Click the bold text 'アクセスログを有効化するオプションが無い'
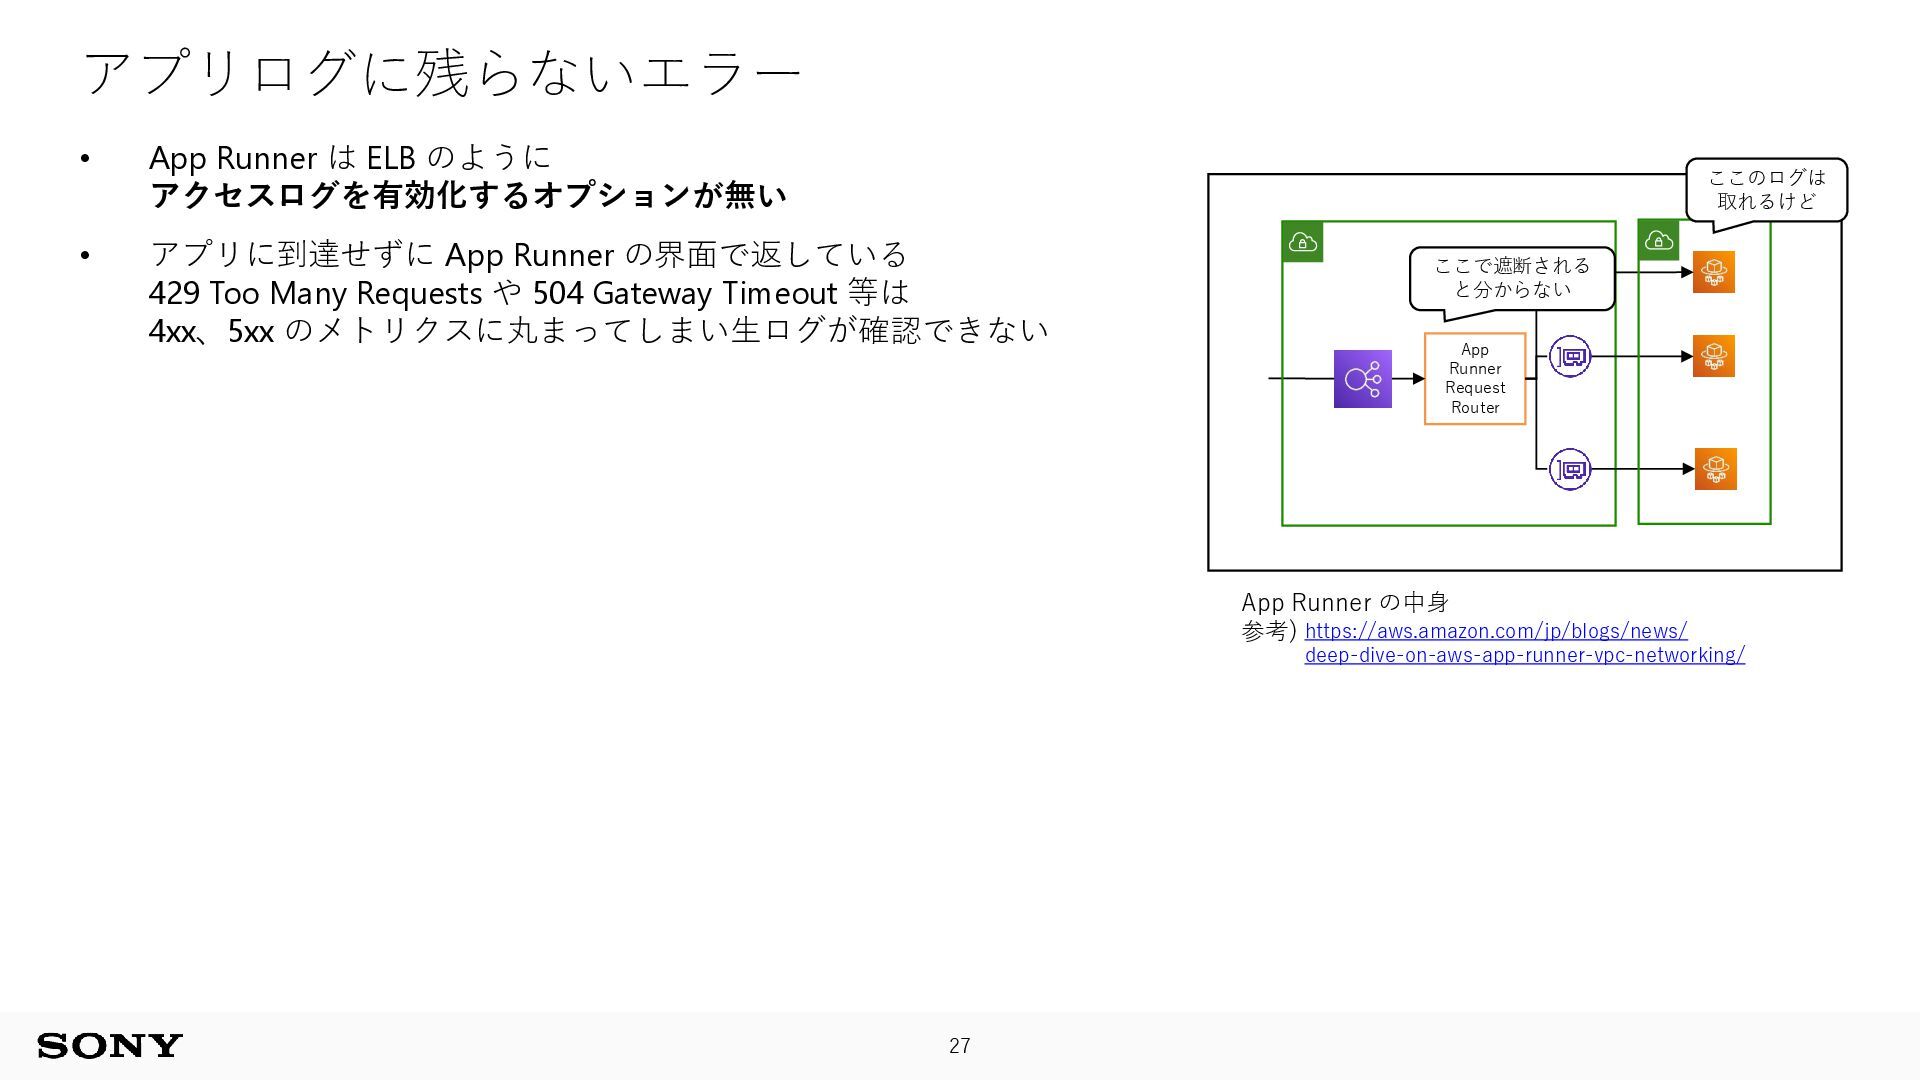This screenshot has height=1080, width=1920. pos(468,196)
